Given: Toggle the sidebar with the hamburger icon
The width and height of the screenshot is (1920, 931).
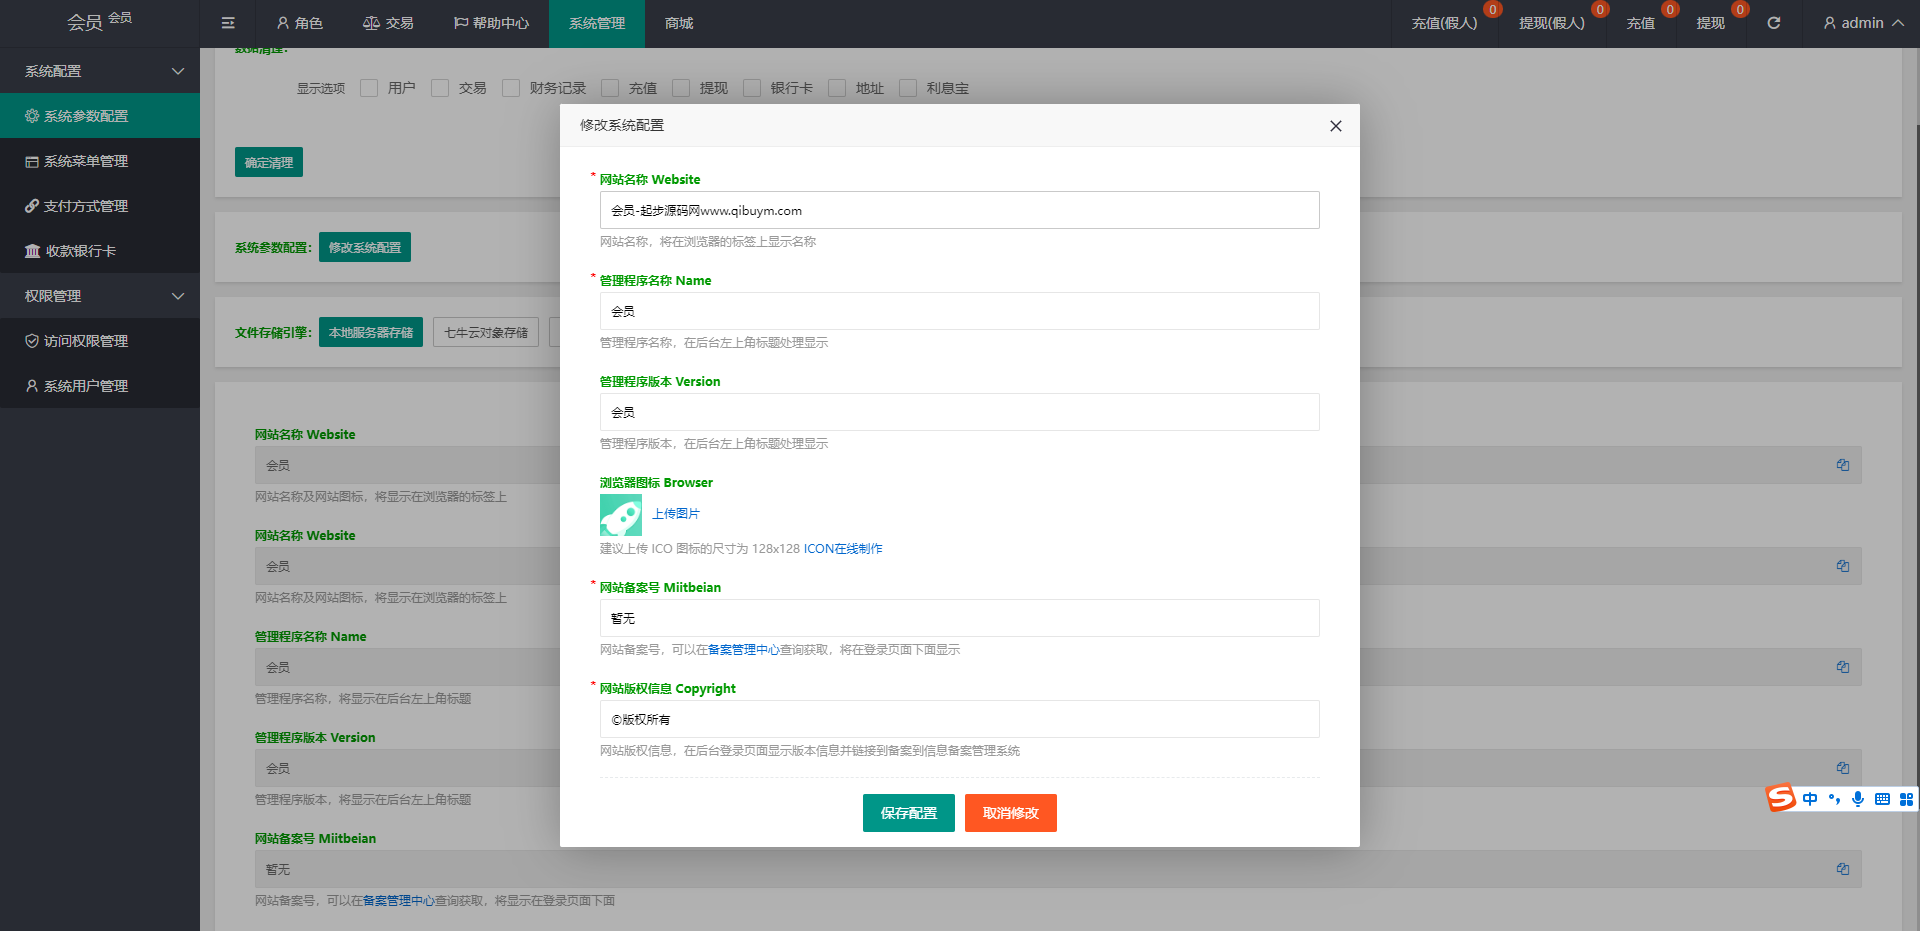Looking at the screenshot, I should point(228,23).
